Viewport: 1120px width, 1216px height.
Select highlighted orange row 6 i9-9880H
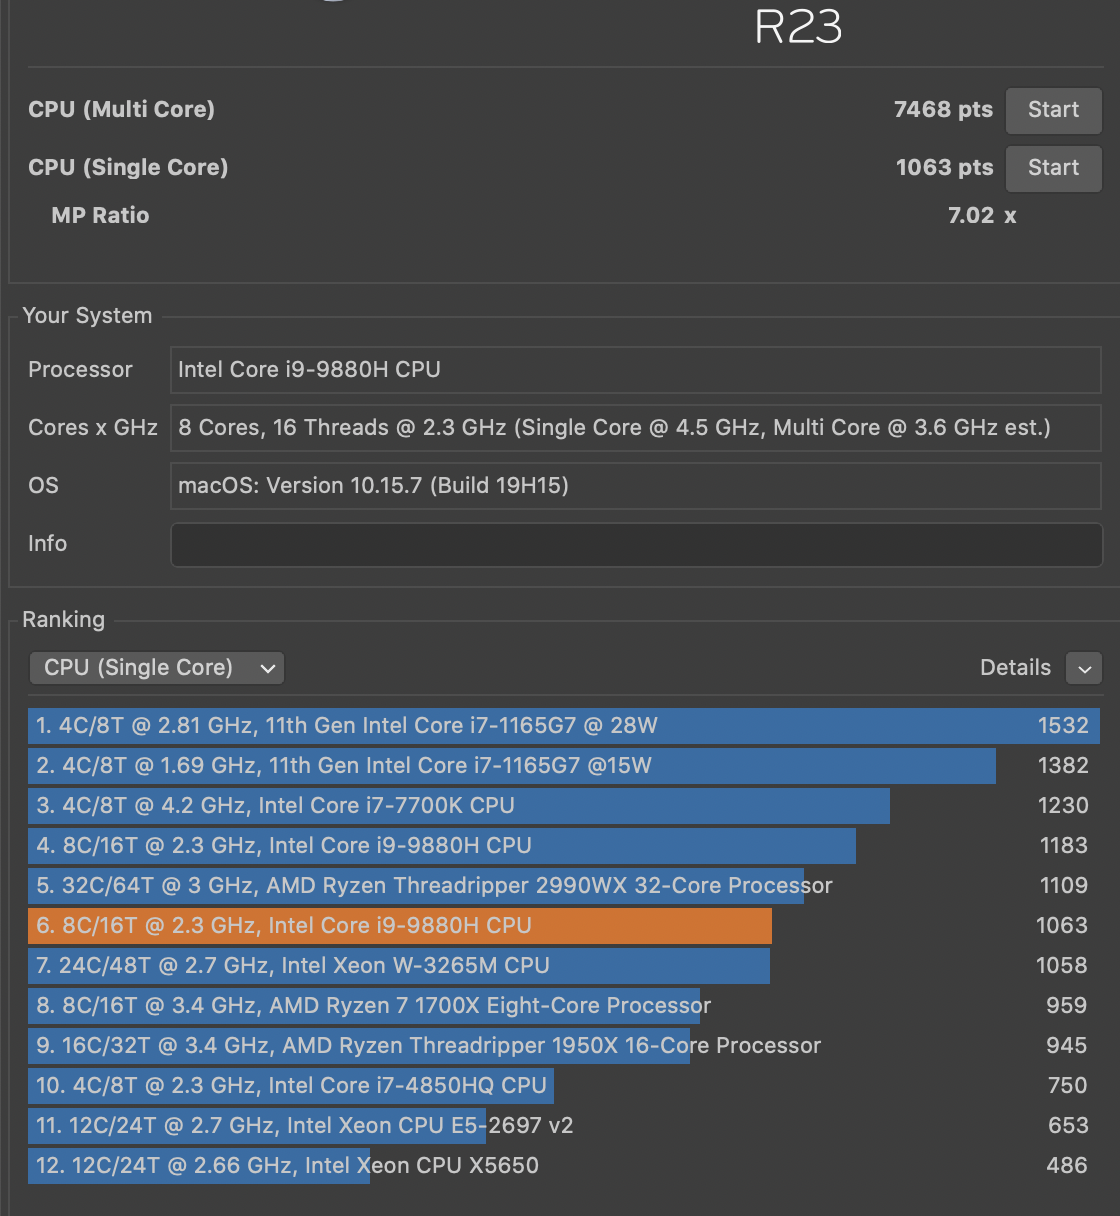tap(564, 926)
